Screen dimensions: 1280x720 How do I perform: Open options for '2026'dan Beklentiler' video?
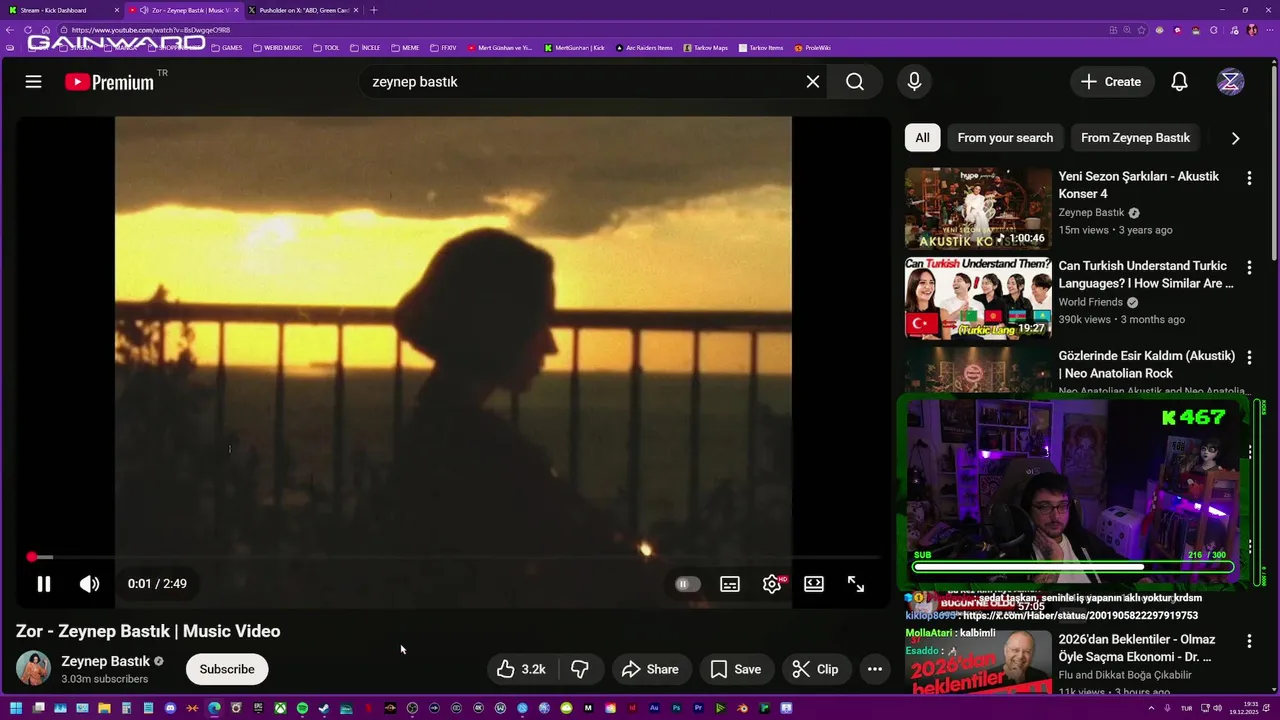click(x=1249, y=641)
